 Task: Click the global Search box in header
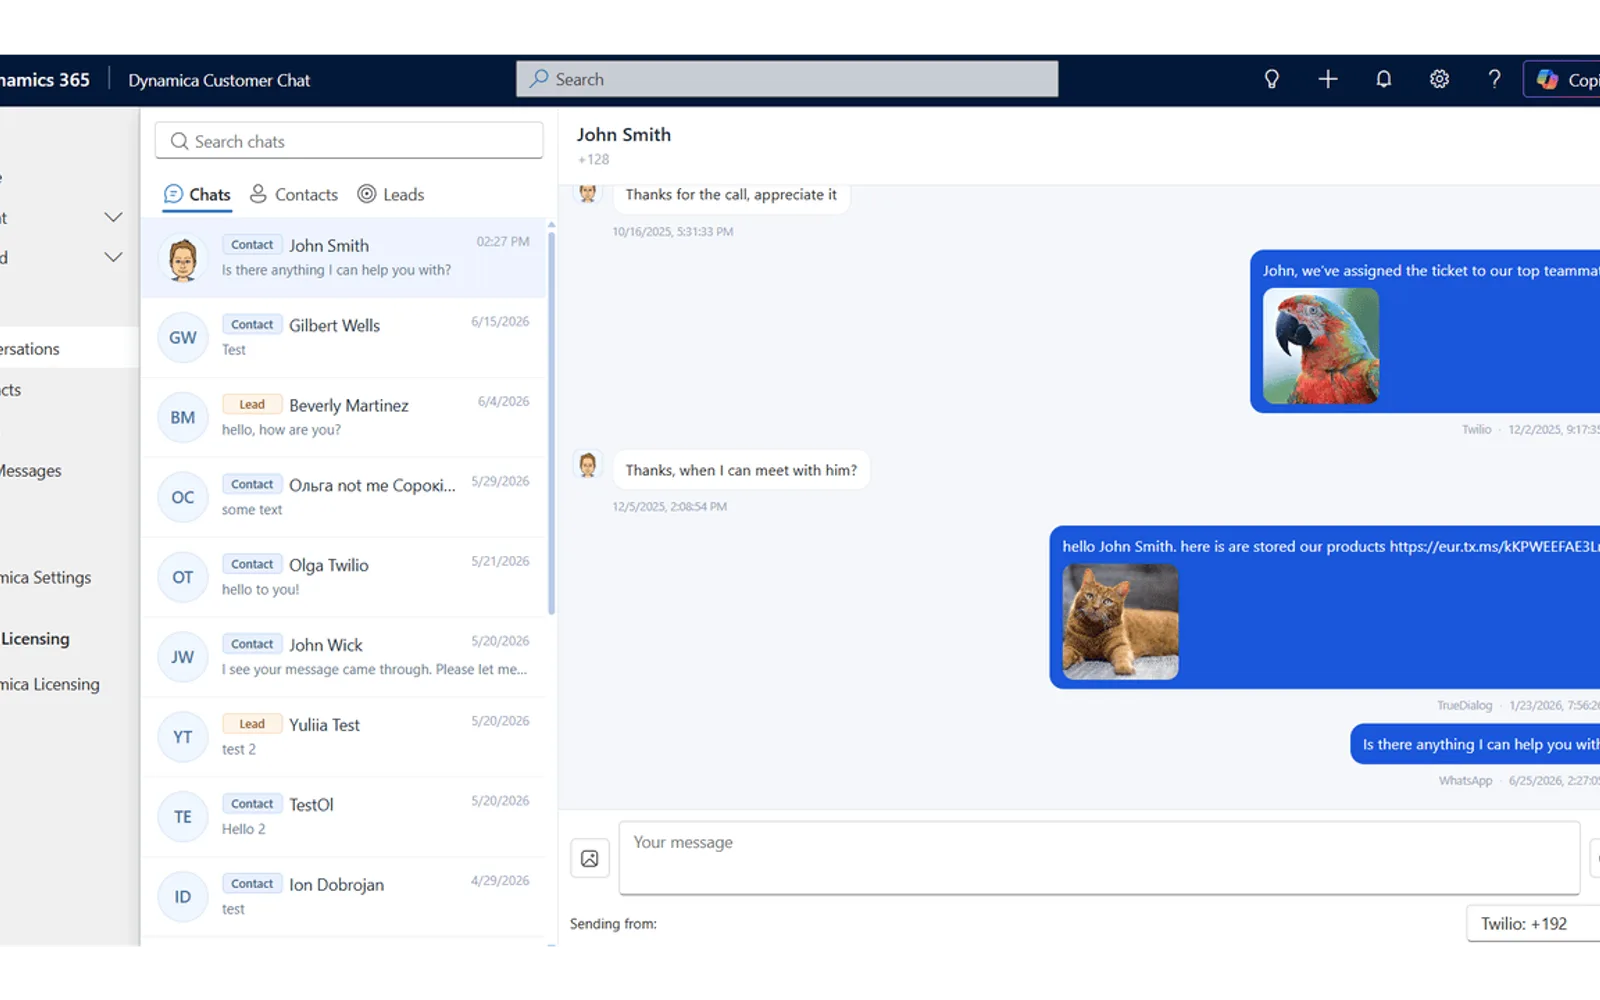[x=787, y=79]
